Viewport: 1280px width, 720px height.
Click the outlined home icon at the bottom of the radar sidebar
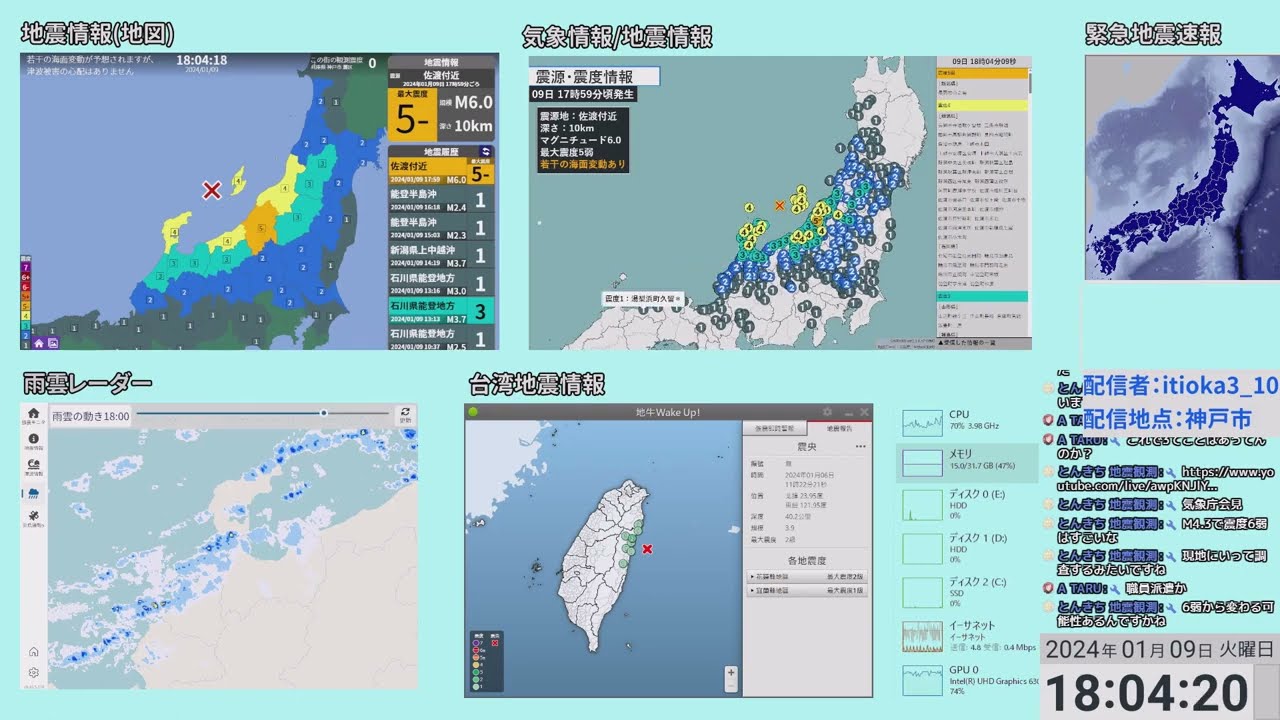(x=33, y=651)
